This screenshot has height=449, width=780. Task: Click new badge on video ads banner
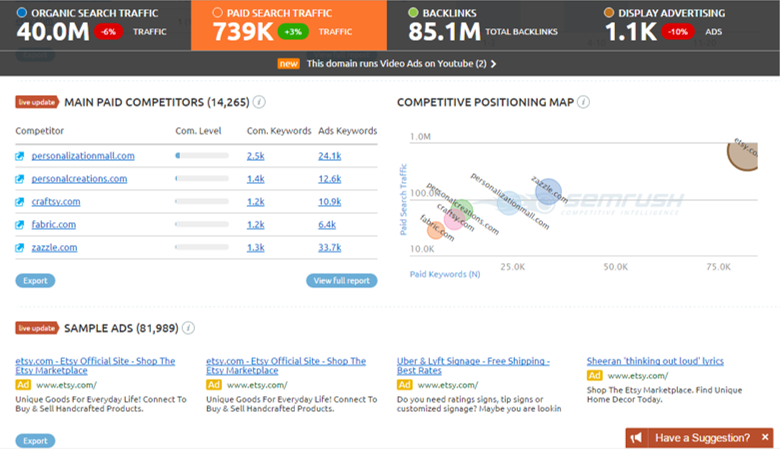(289, 64)
